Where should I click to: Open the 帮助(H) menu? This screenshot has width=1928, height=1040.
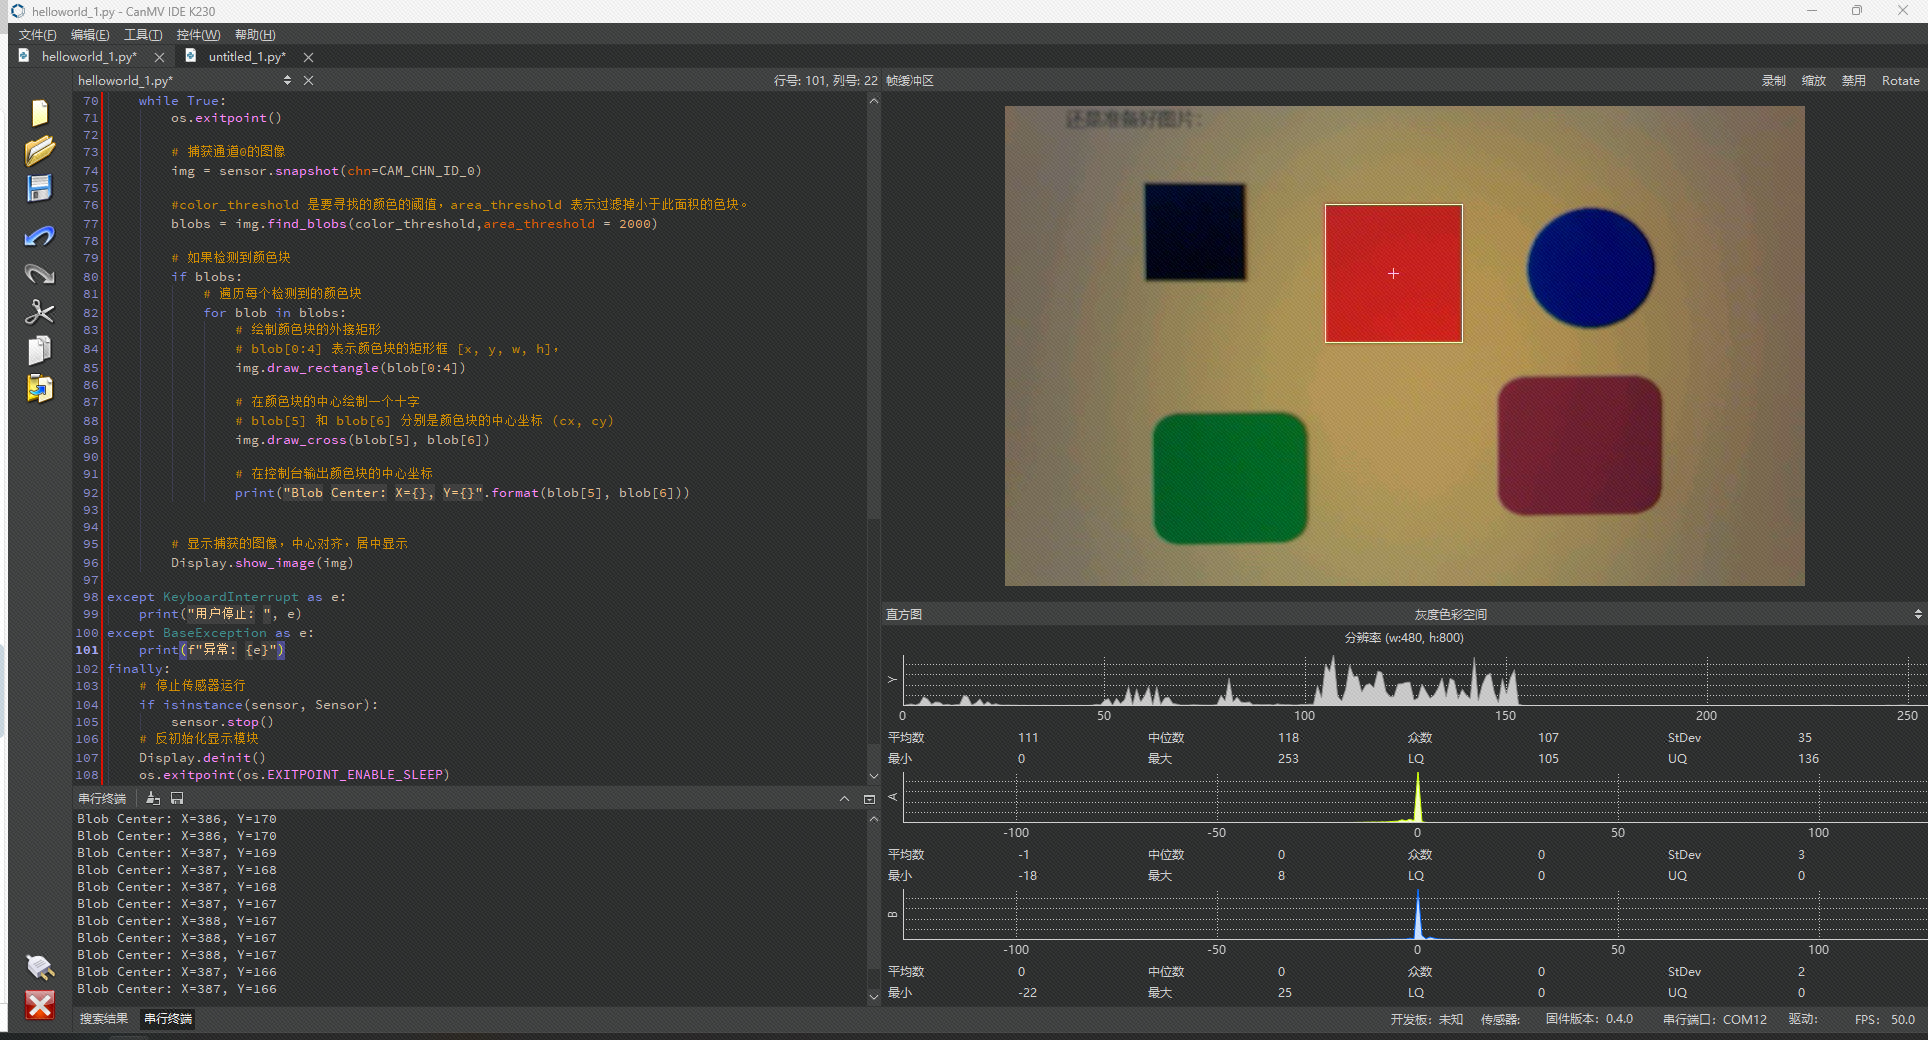pos(255,35)
